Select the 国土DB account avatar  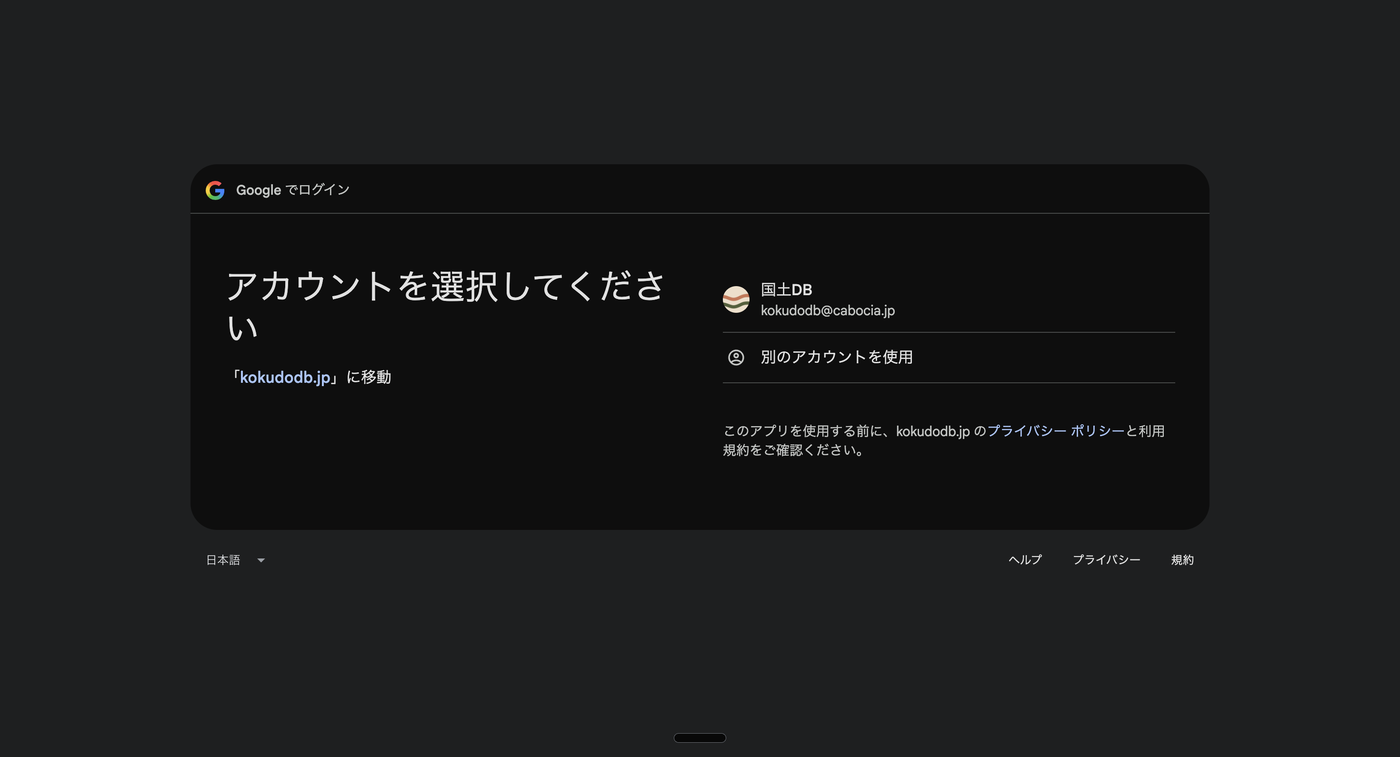[736, 300]
